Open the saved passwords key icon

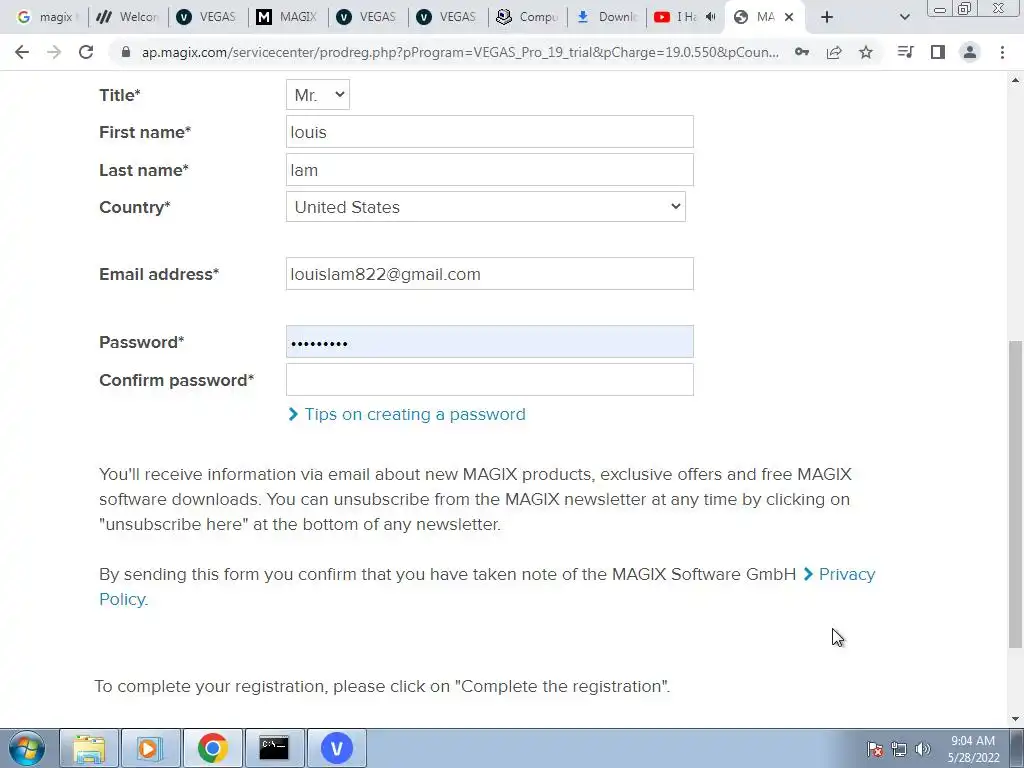click(802, 52)
